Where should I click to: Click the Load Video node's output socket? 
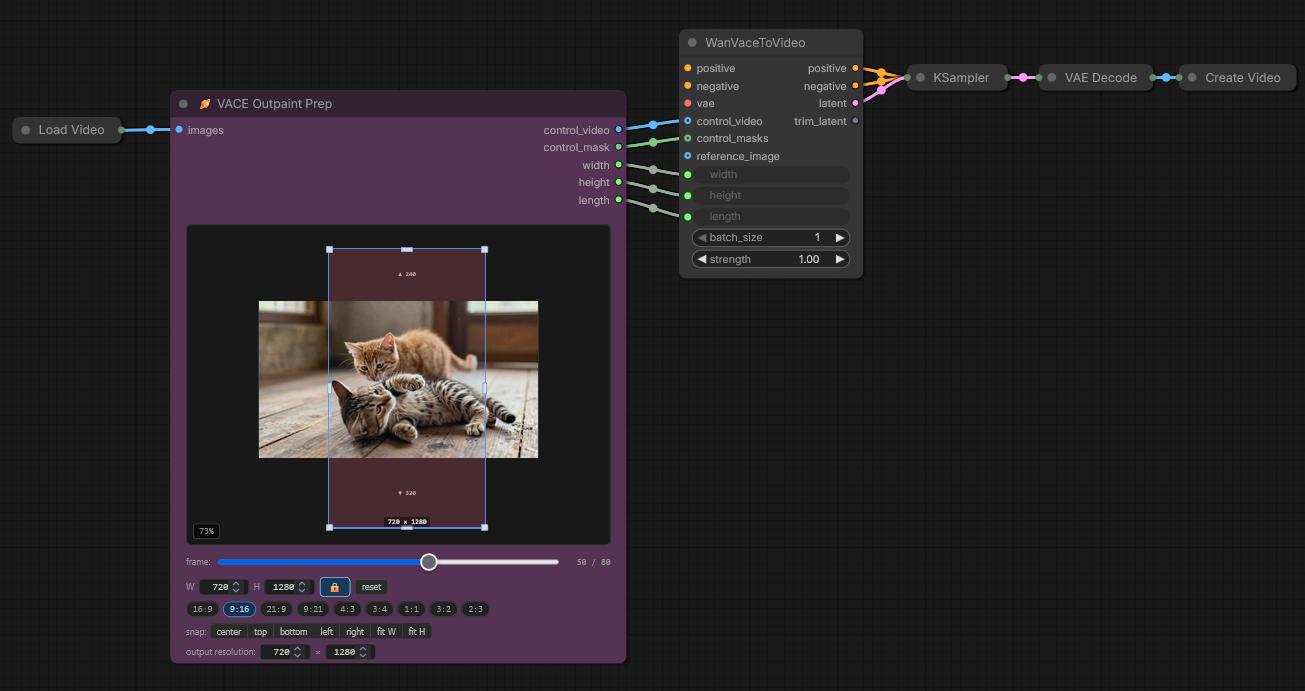(121, 130)
